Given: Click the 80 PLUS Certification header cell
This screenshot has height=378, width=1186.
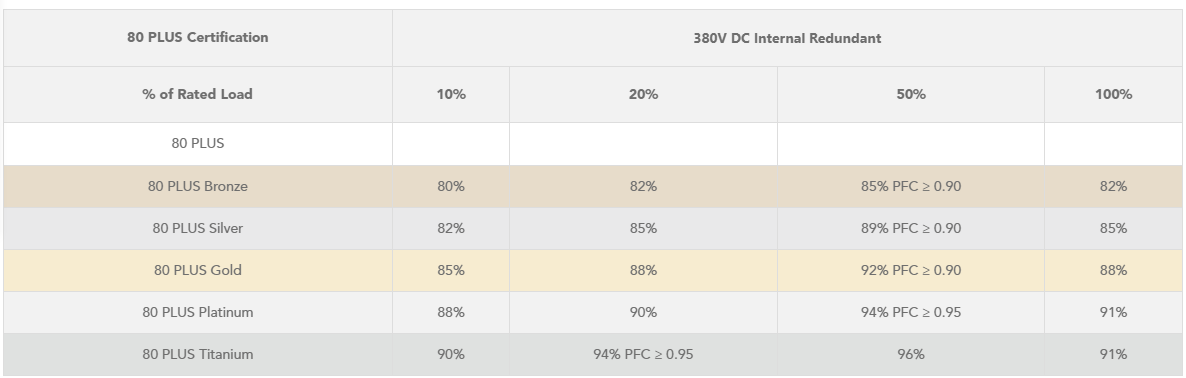Looking at the screenshot, I should [x=197, y=38].
